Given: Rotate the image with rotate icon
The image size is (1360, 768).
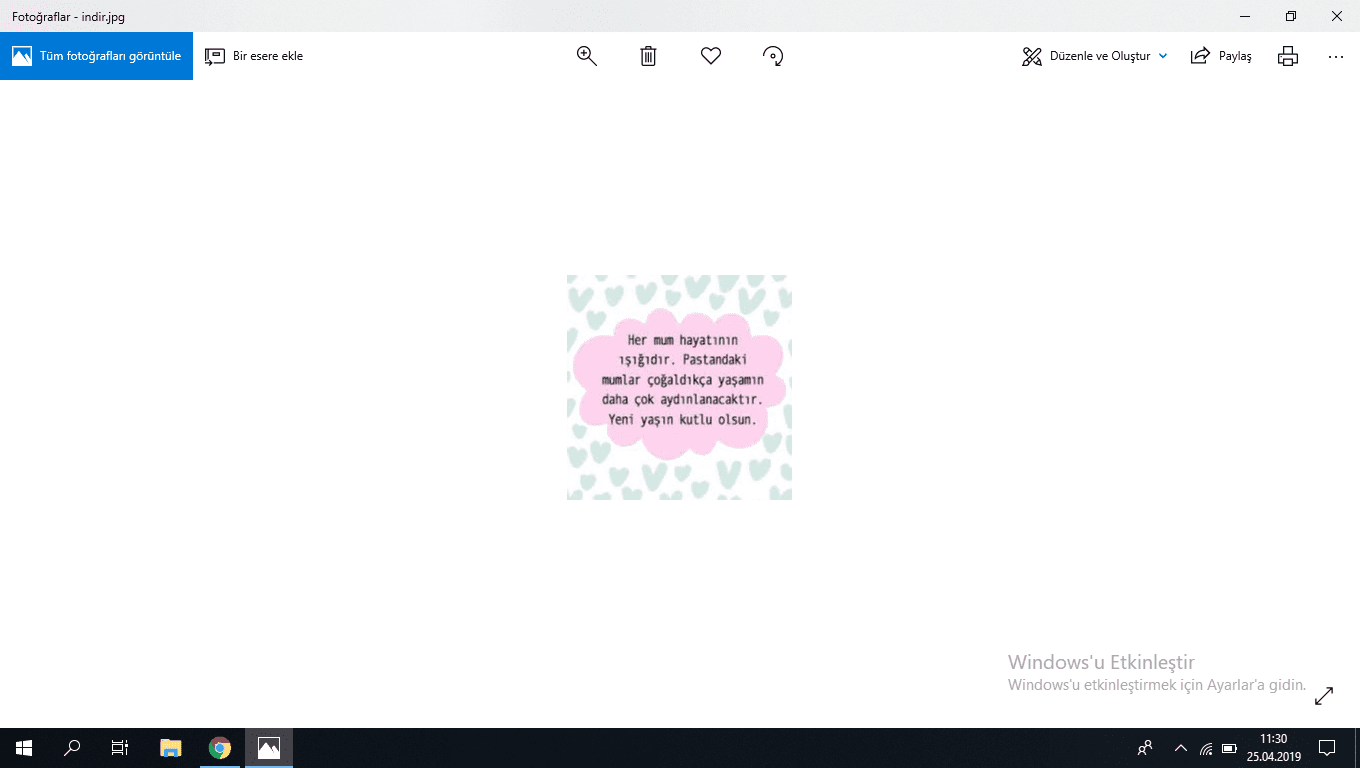Looking at the screenshot, I should pyautogui.click(x=773, y=56).
